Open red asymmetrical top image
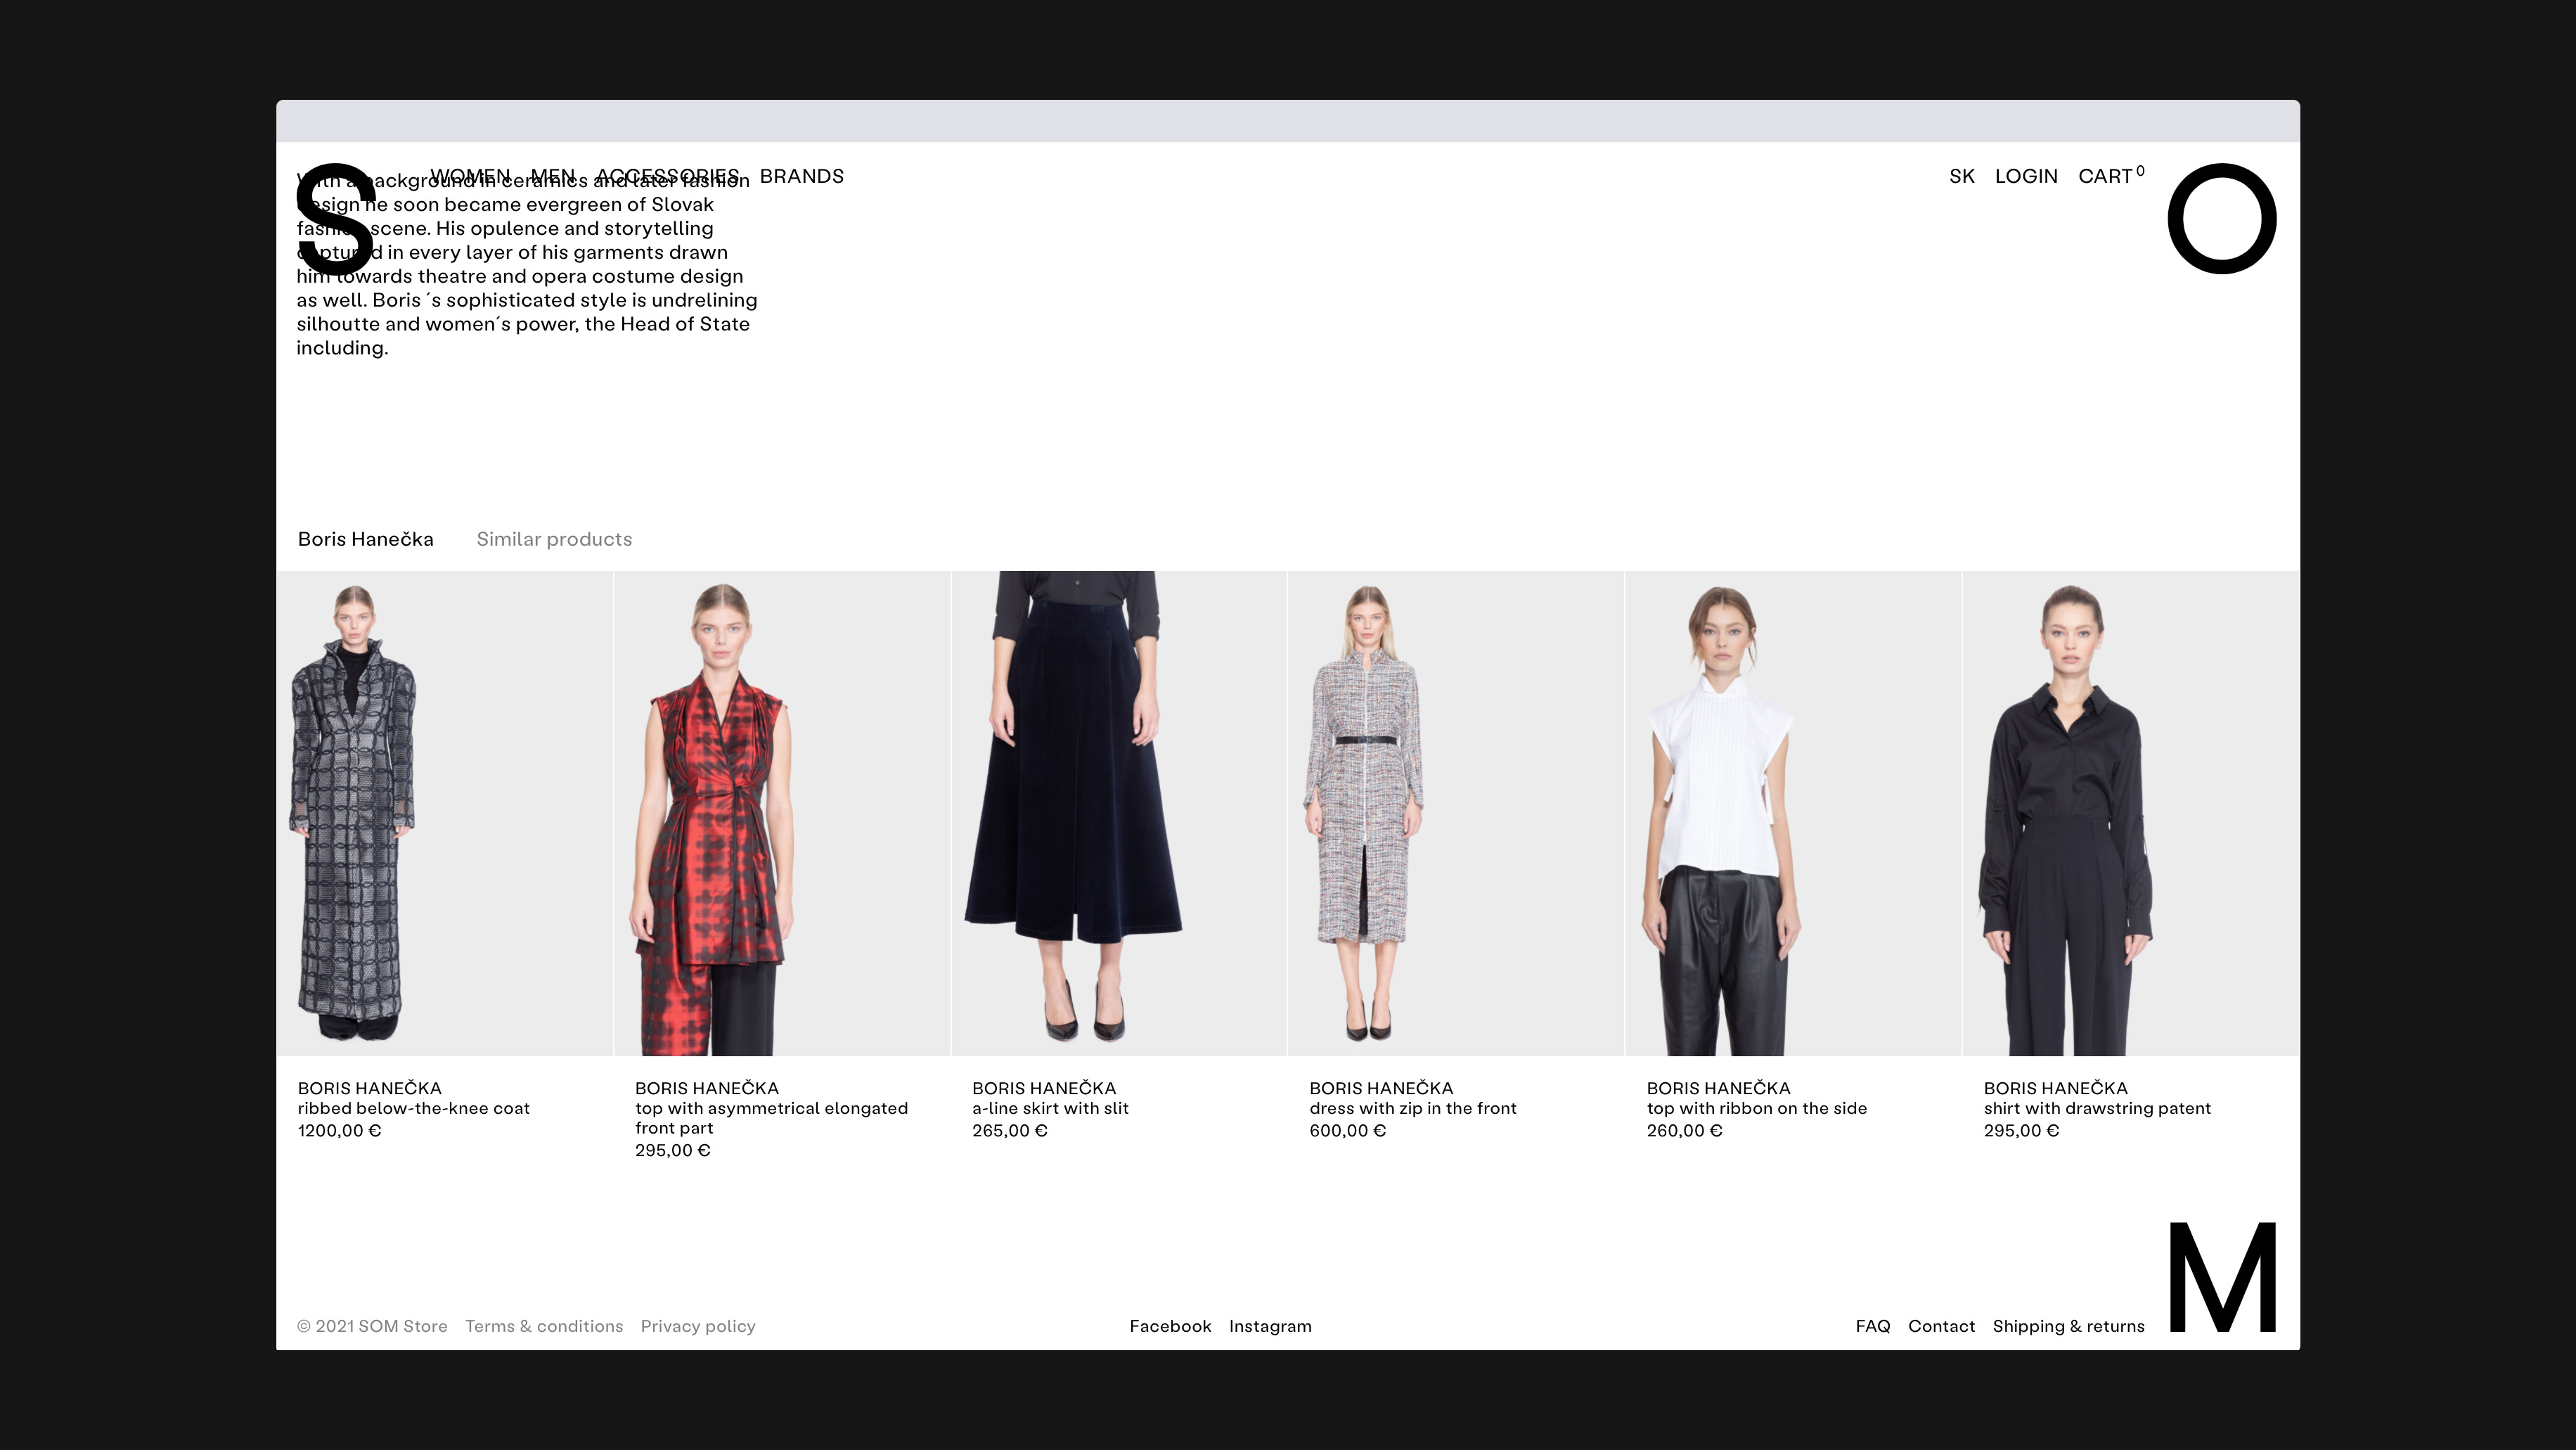This screenshot has height=1450, width=2576. (x=782, y=813)
